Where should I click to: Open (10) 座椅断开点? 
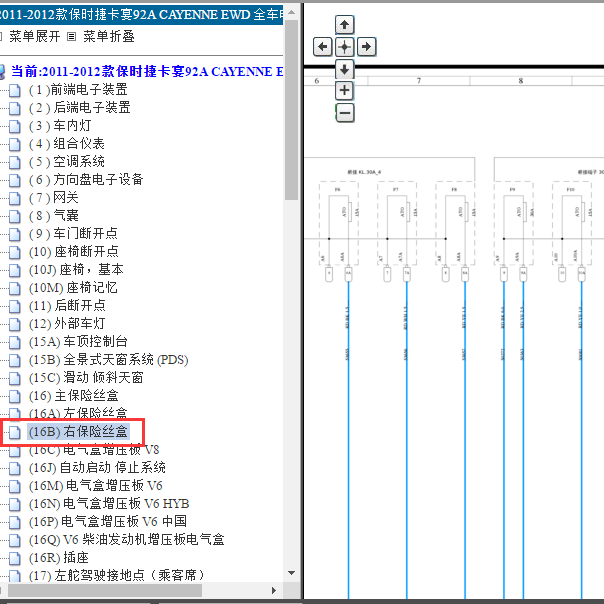74,252
